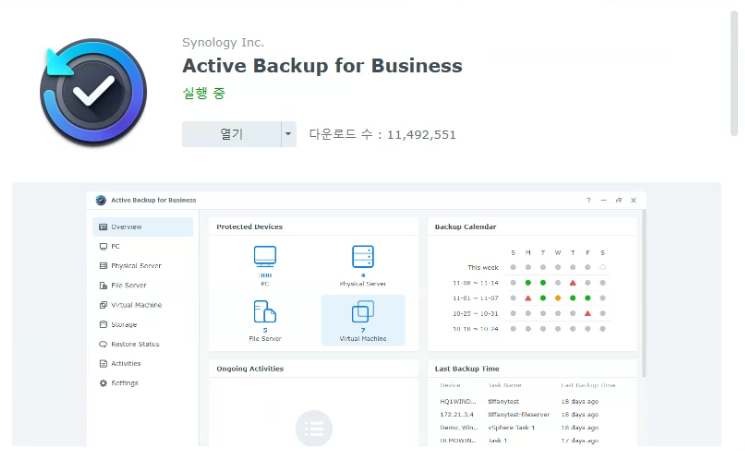Click the tiffanytest task name row

[503, 402]
